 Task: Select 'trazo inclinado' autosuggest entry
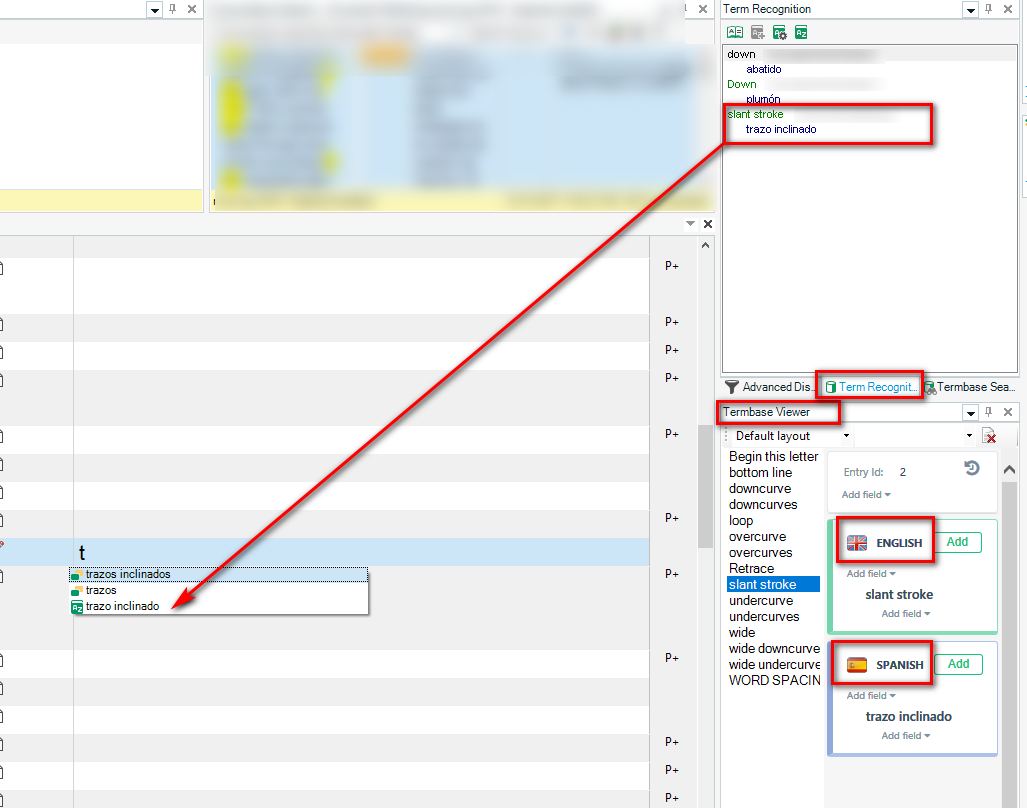[x=122, y=606]
